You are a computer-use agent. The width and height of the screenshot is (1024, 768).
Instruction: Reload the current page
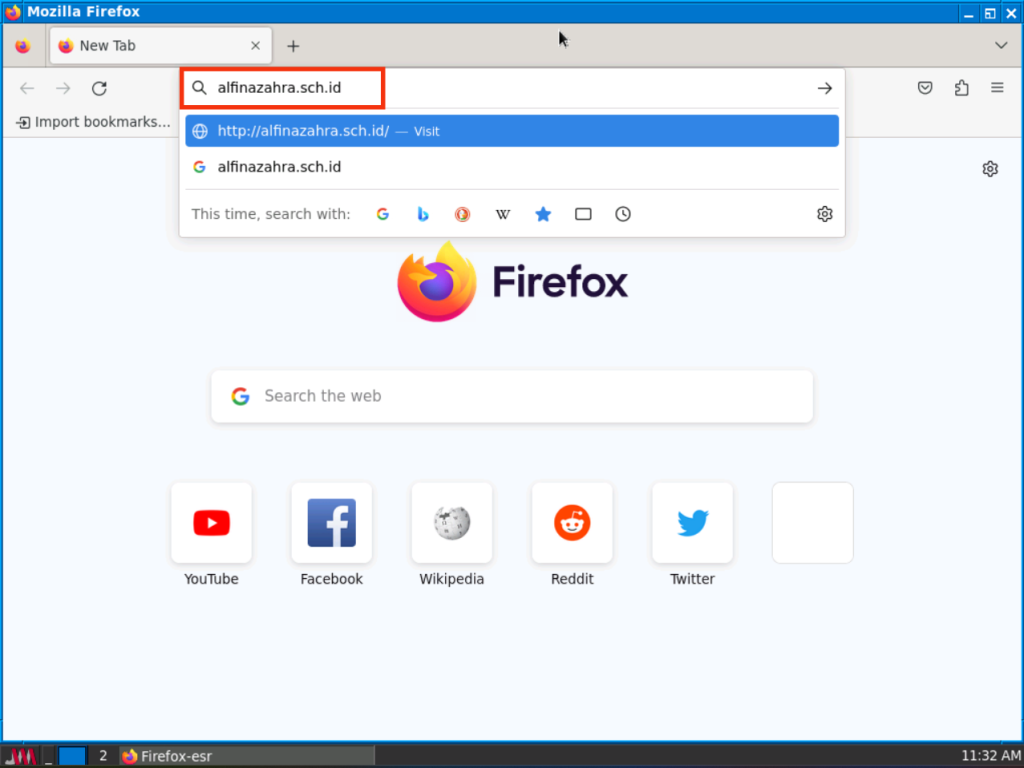99,88
